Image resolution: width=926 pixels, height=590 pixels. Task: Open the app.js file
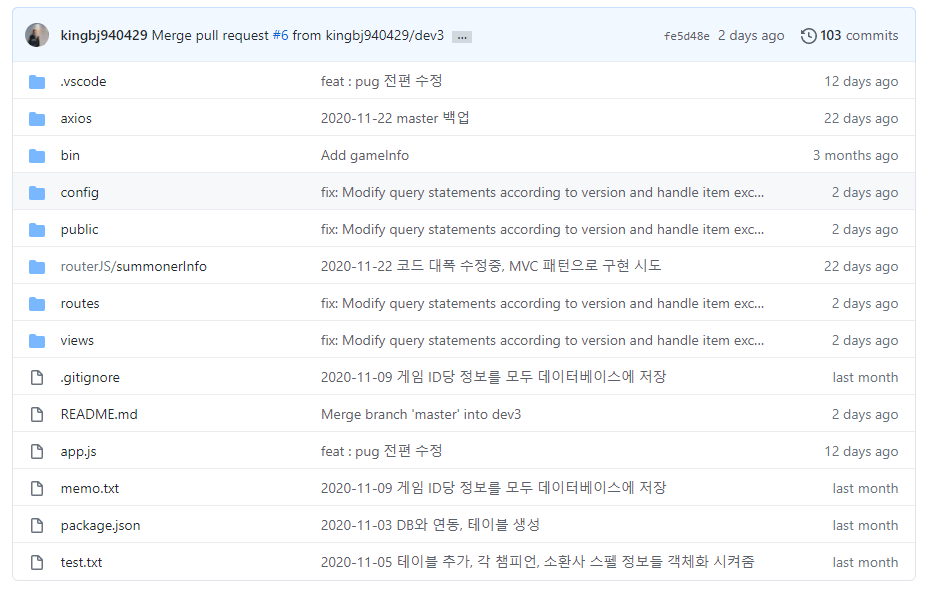(79, 452)
